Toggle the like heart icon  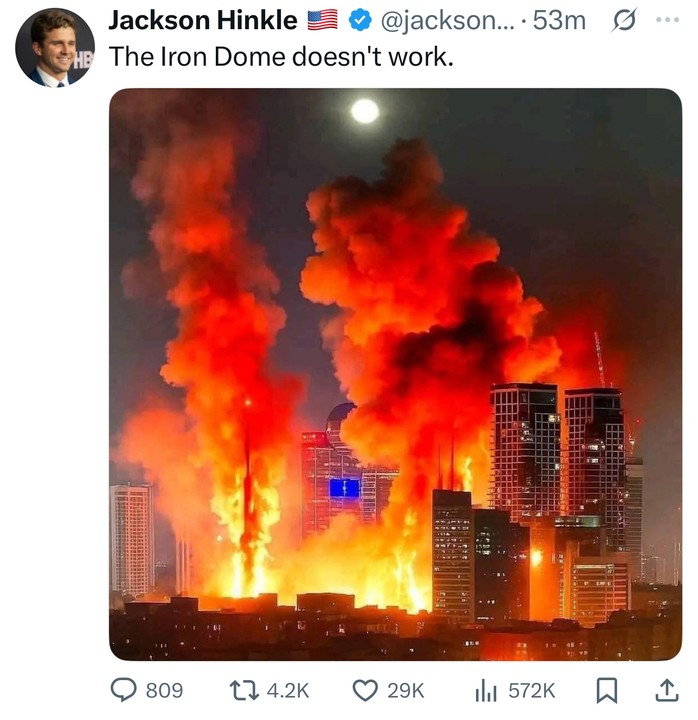[x=367, y=691]
